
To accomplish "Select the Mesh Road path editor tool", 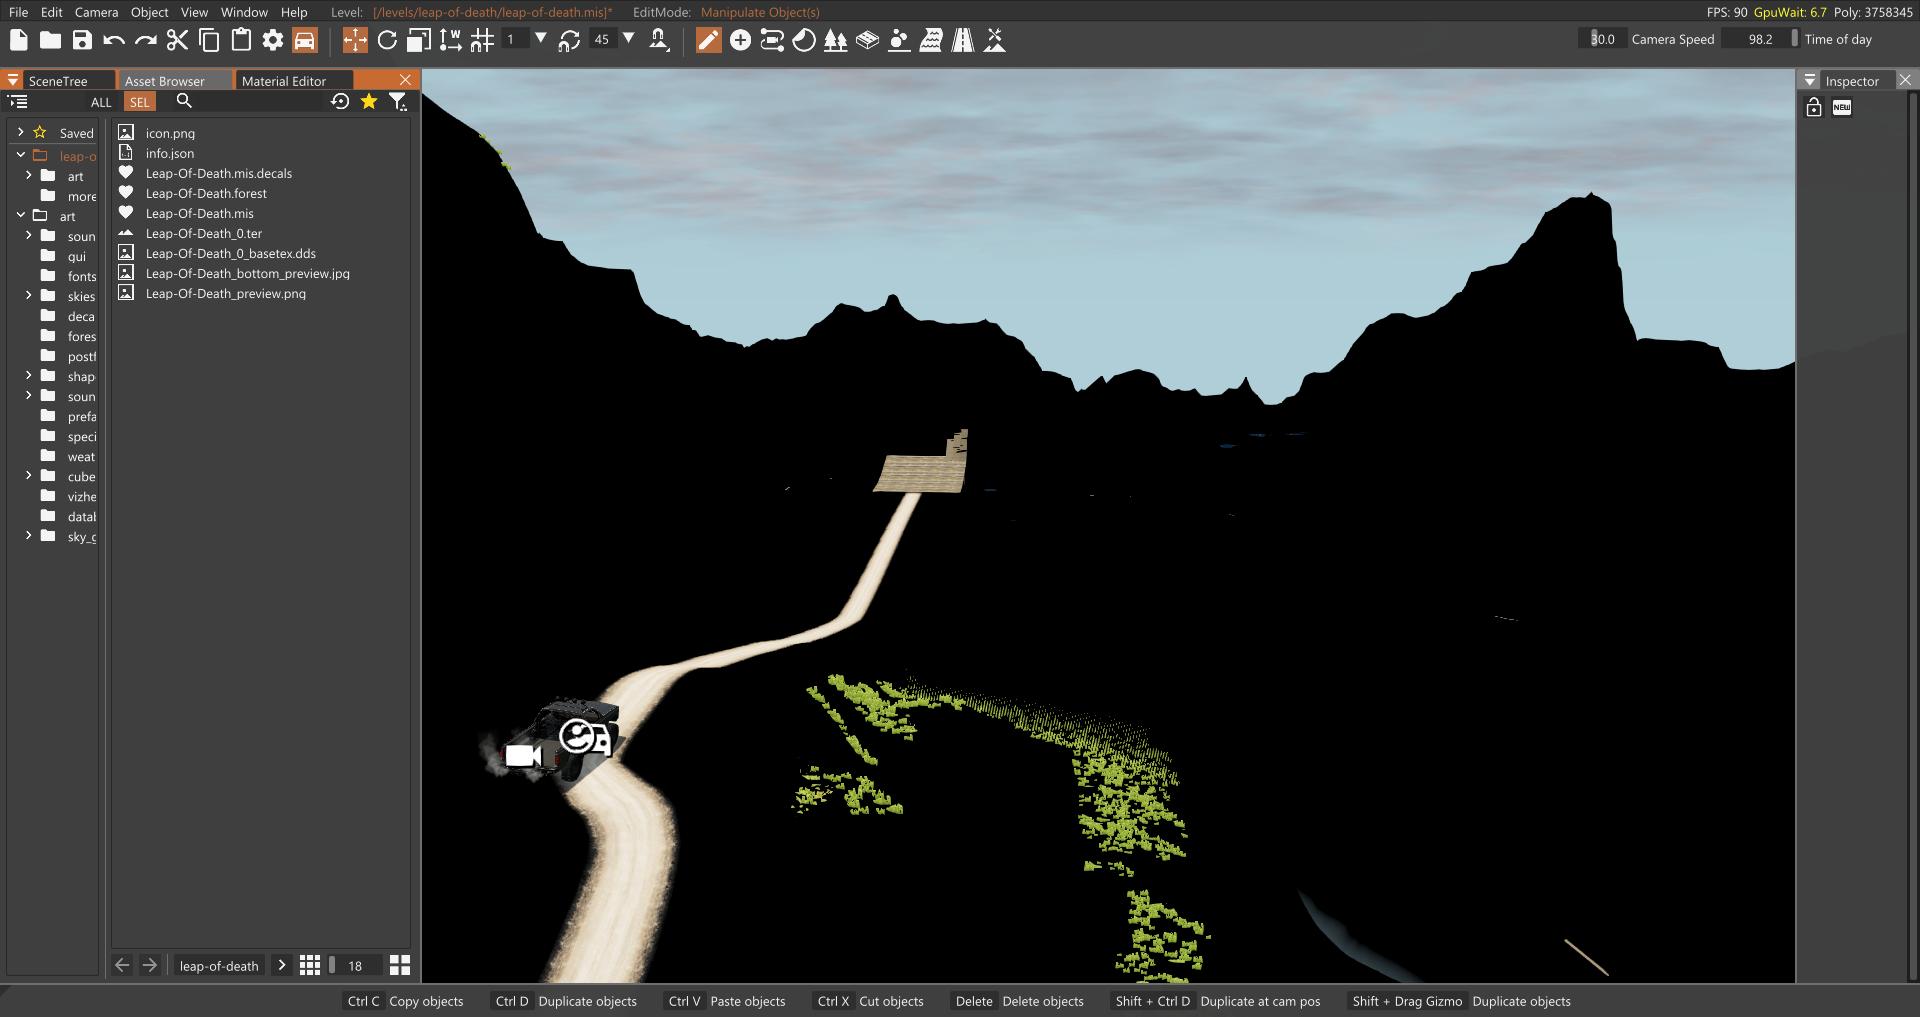I will (772, 40).
